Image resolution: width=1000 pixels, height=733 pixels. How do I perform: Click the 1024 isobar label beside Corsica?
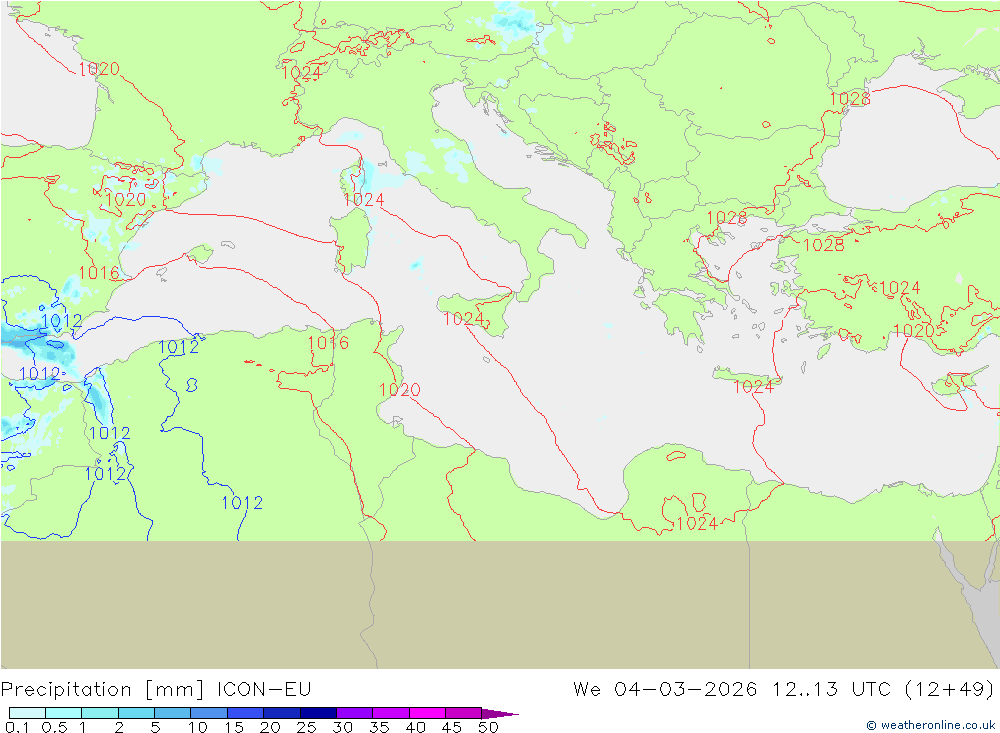364,200
